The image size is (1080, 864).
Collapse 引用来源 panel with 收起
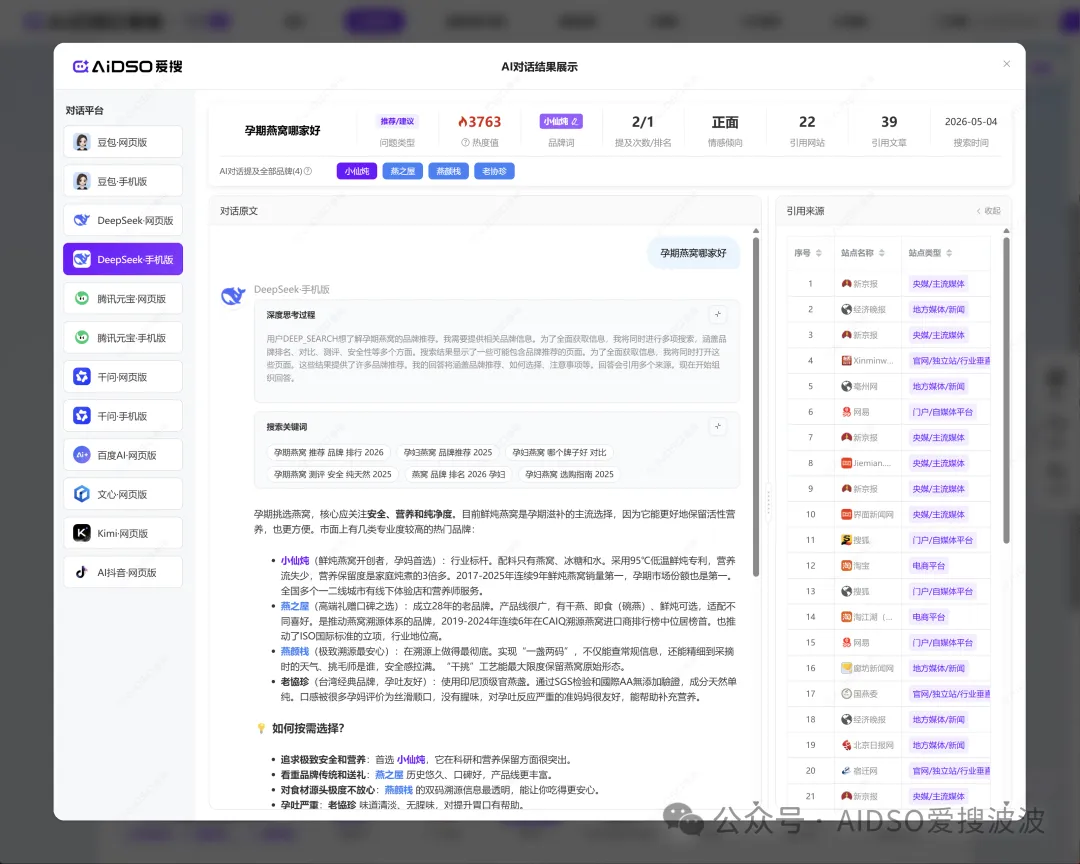988,211
